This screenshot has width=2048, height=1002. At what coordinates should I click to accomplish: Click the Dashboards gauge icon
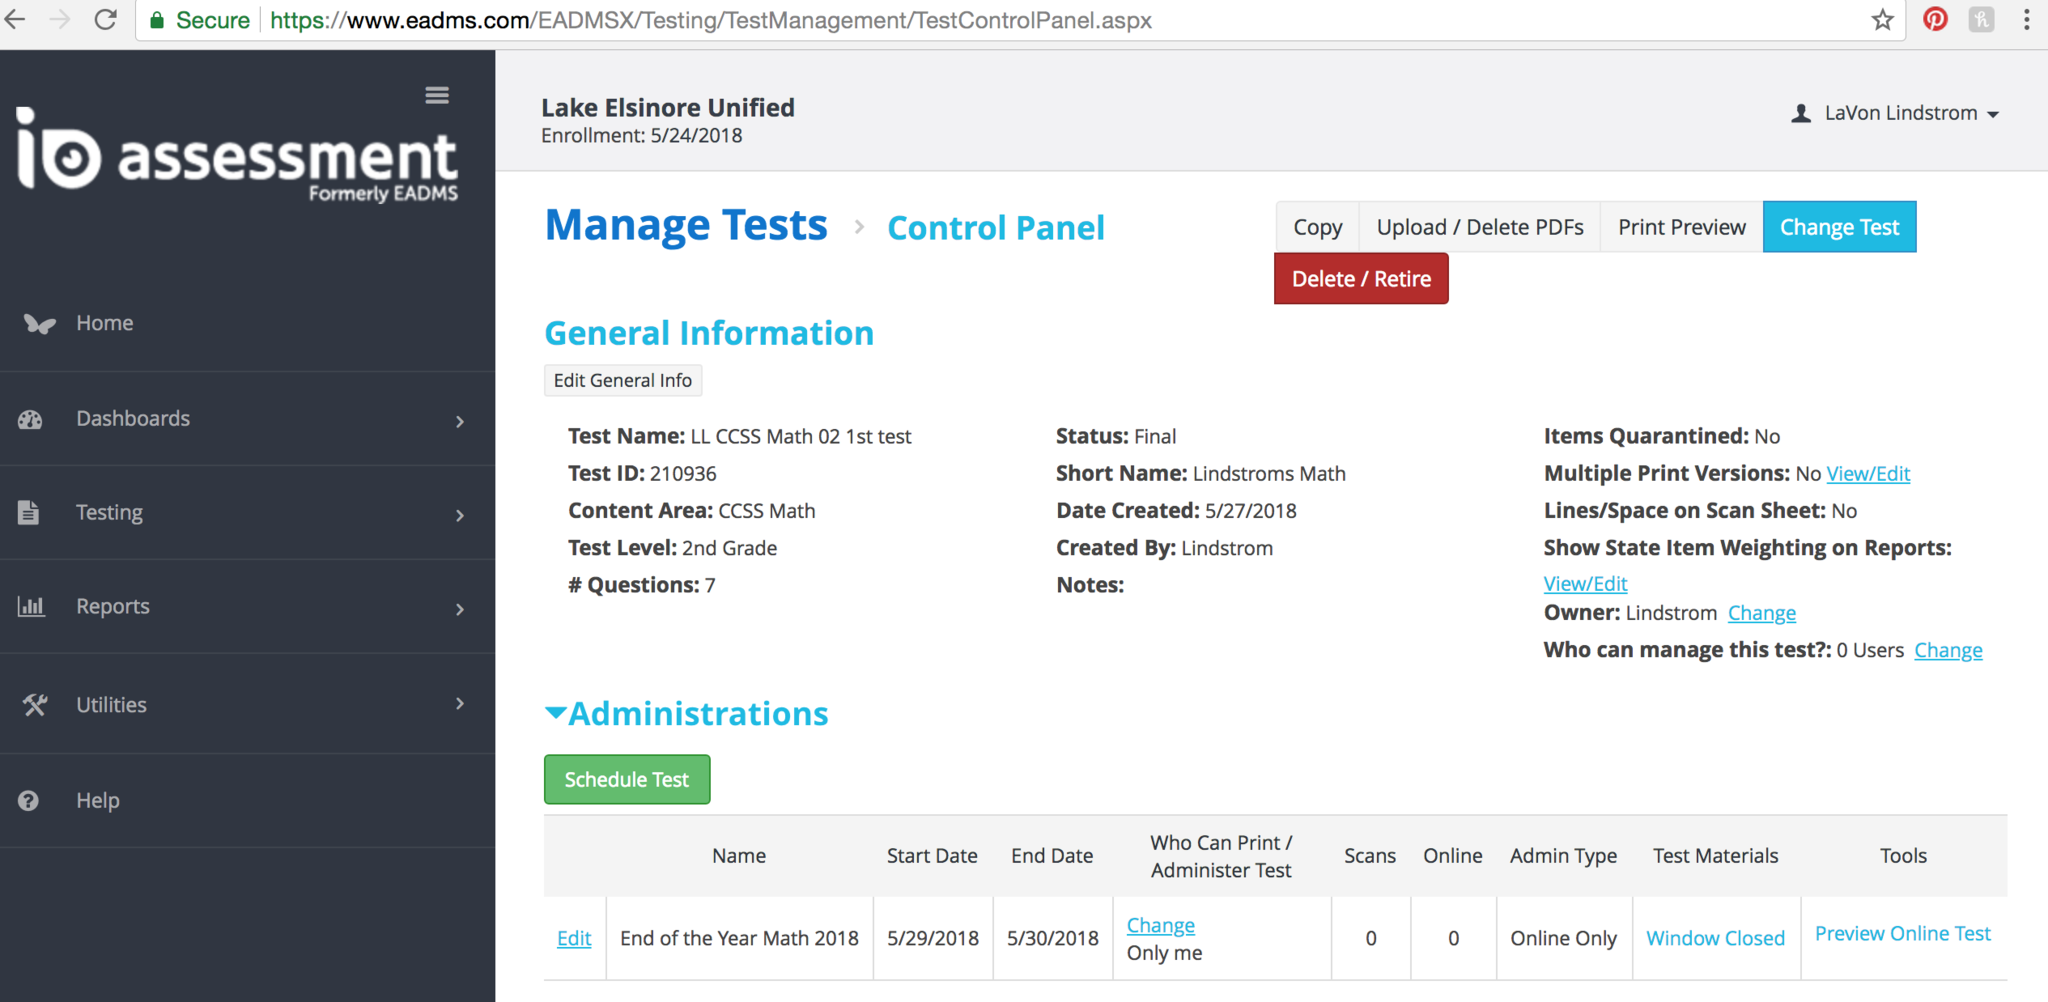[x=30, y=419]
